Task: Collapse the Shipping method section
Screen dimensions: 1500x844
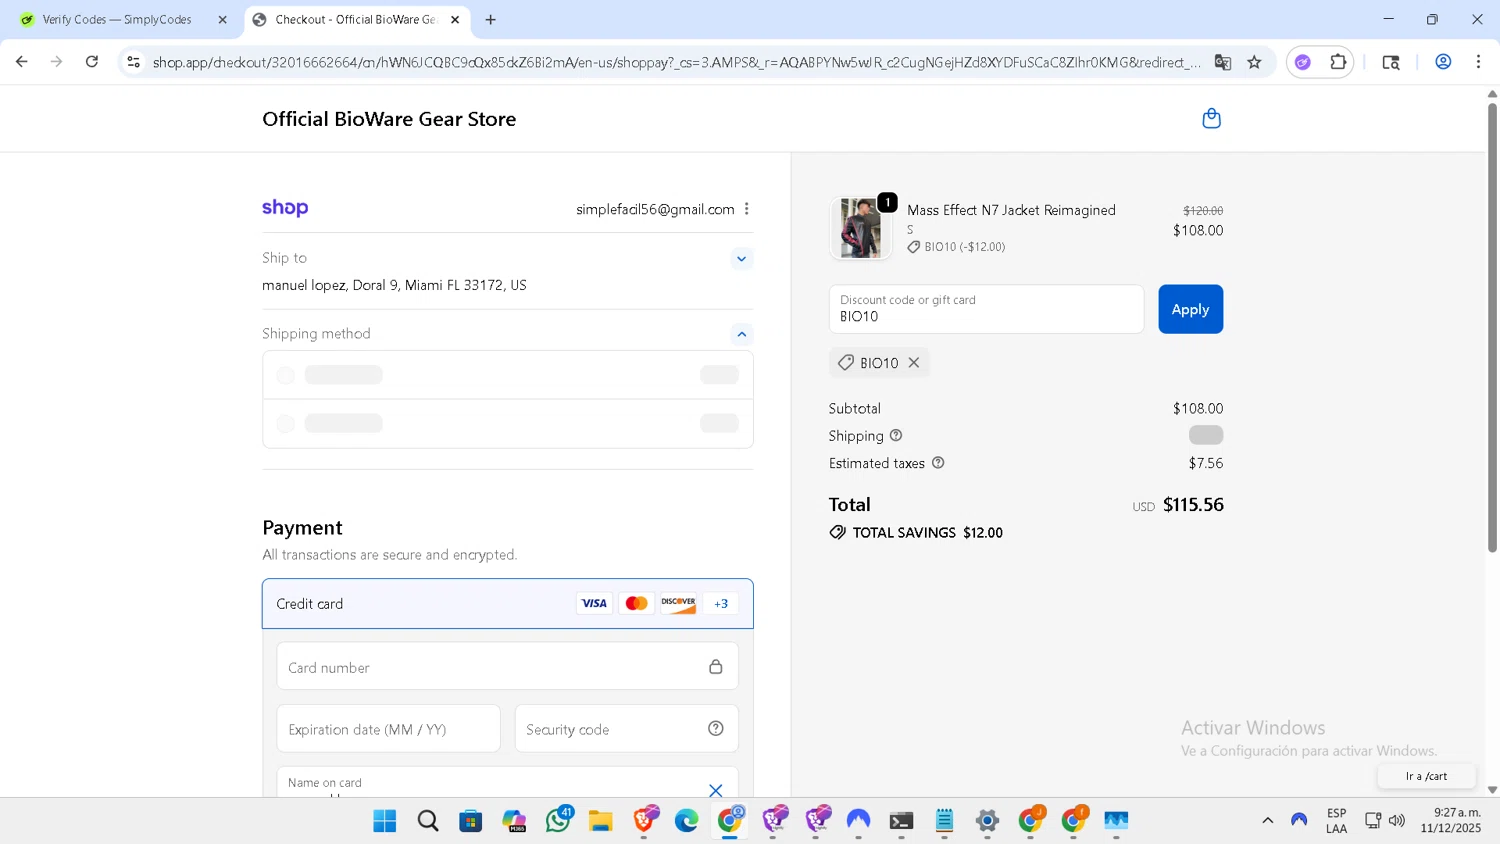Action: (x=741, y=335)
